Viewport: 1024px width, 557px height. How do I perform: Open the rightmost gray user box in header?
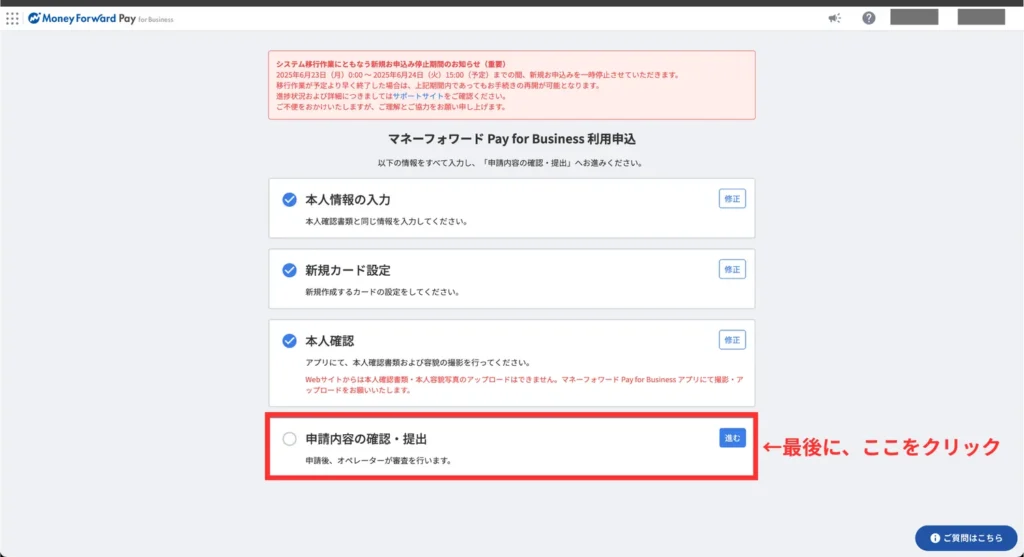(x=980, y=17)
